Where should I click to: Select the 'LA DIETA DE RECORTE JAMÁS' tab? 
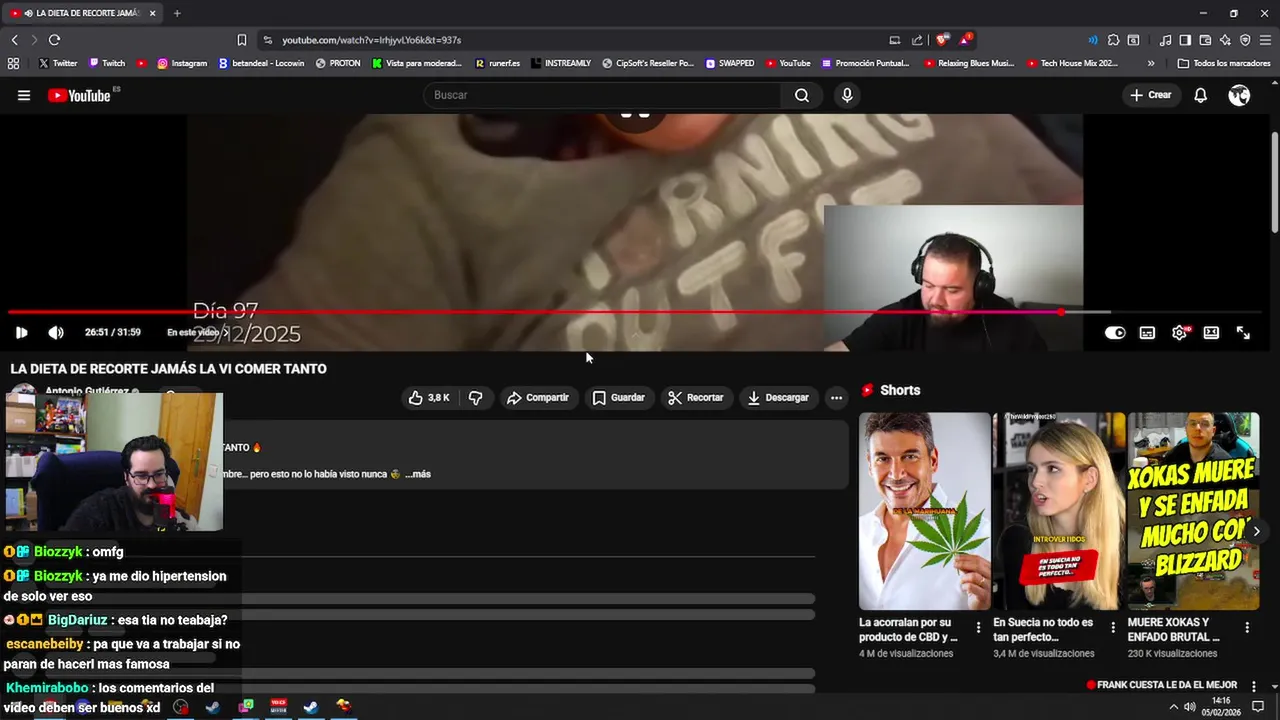(x=84, y=13)
